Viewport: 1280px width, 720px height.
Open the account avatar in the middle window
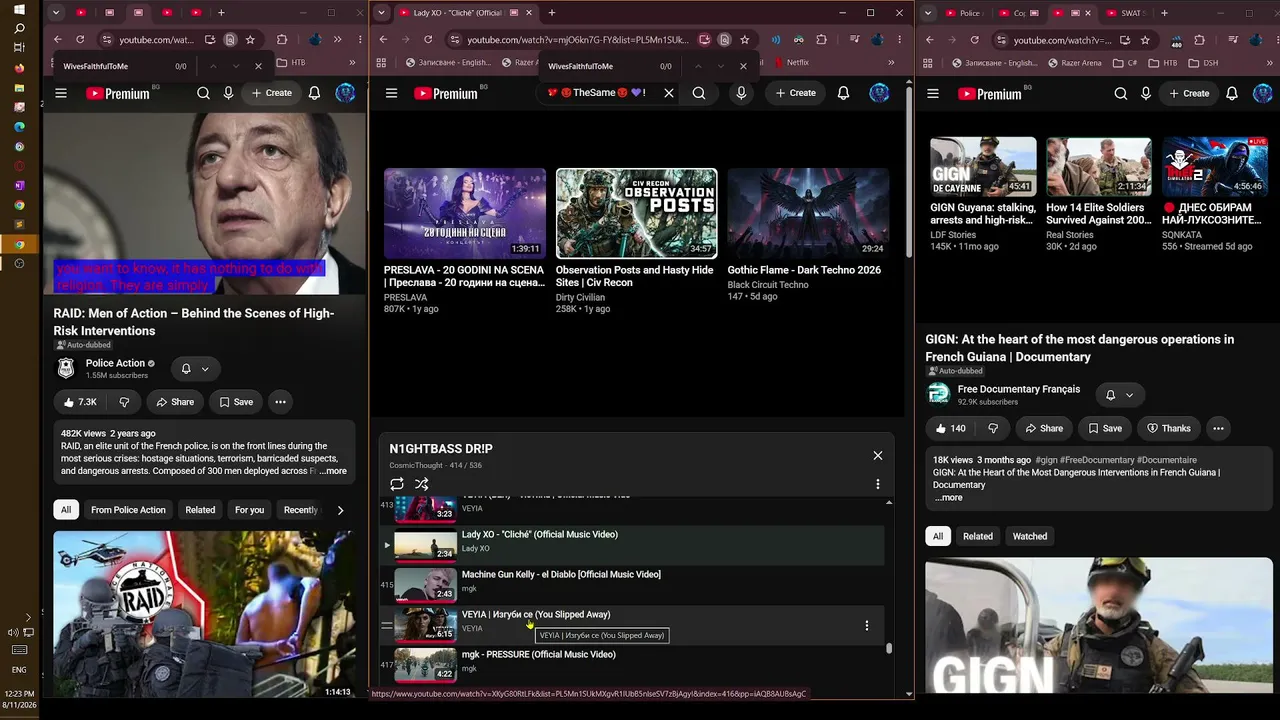click(879, 93)
